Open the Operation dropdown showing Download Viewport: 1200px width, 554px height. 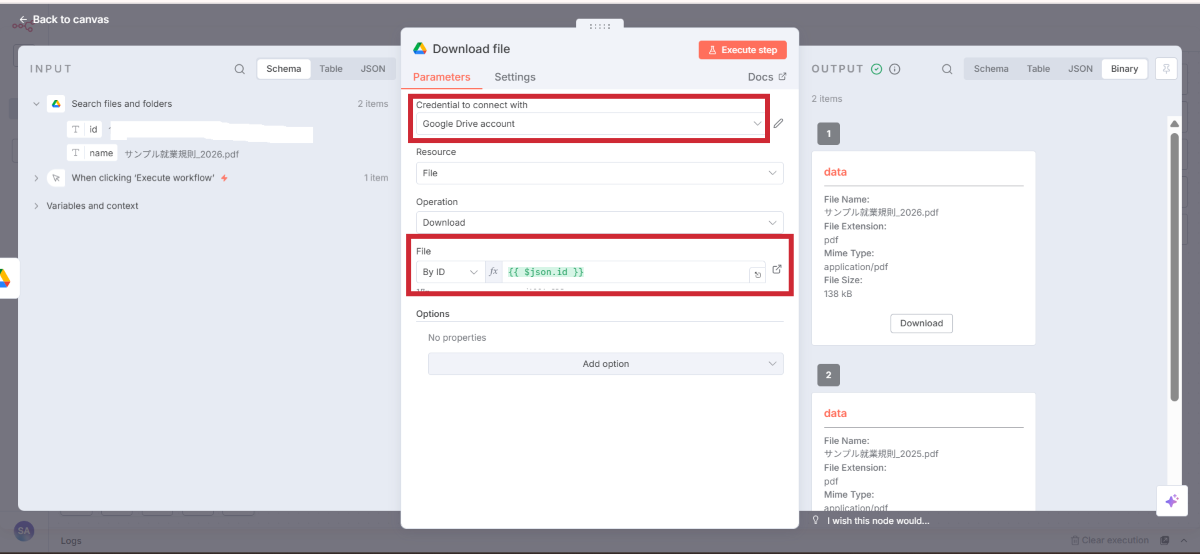coord(599,223)
